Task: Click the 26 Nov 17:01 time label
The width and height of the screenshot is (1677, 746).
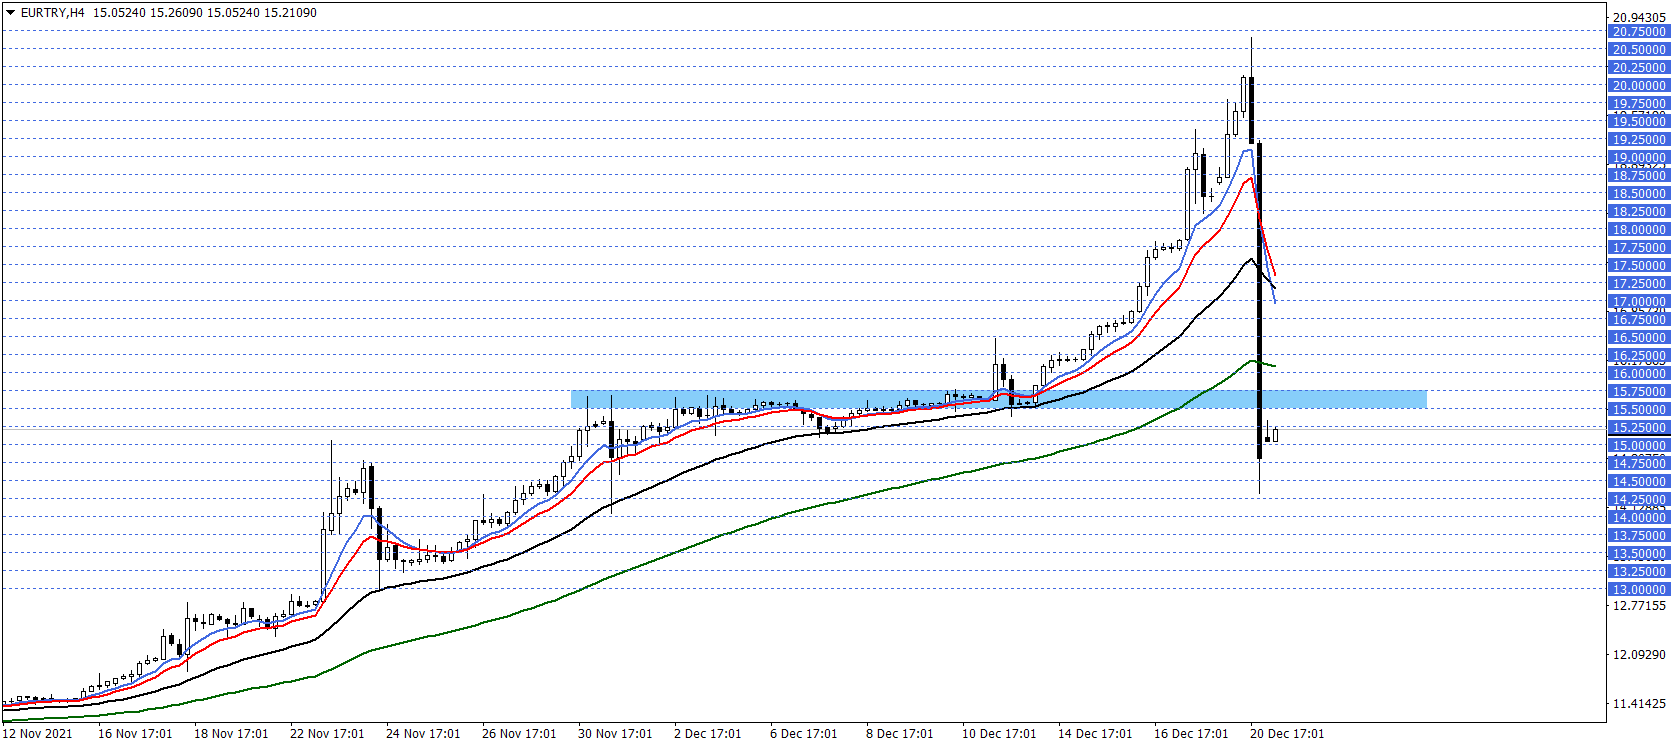Action: point(519,734)
